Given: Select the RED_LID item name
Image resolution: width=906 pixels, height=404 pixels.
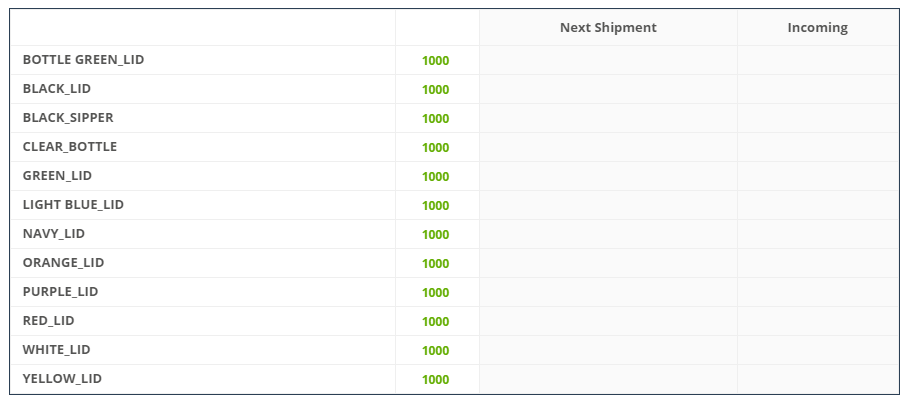Looking at the screenshot, I should [49, 320].
